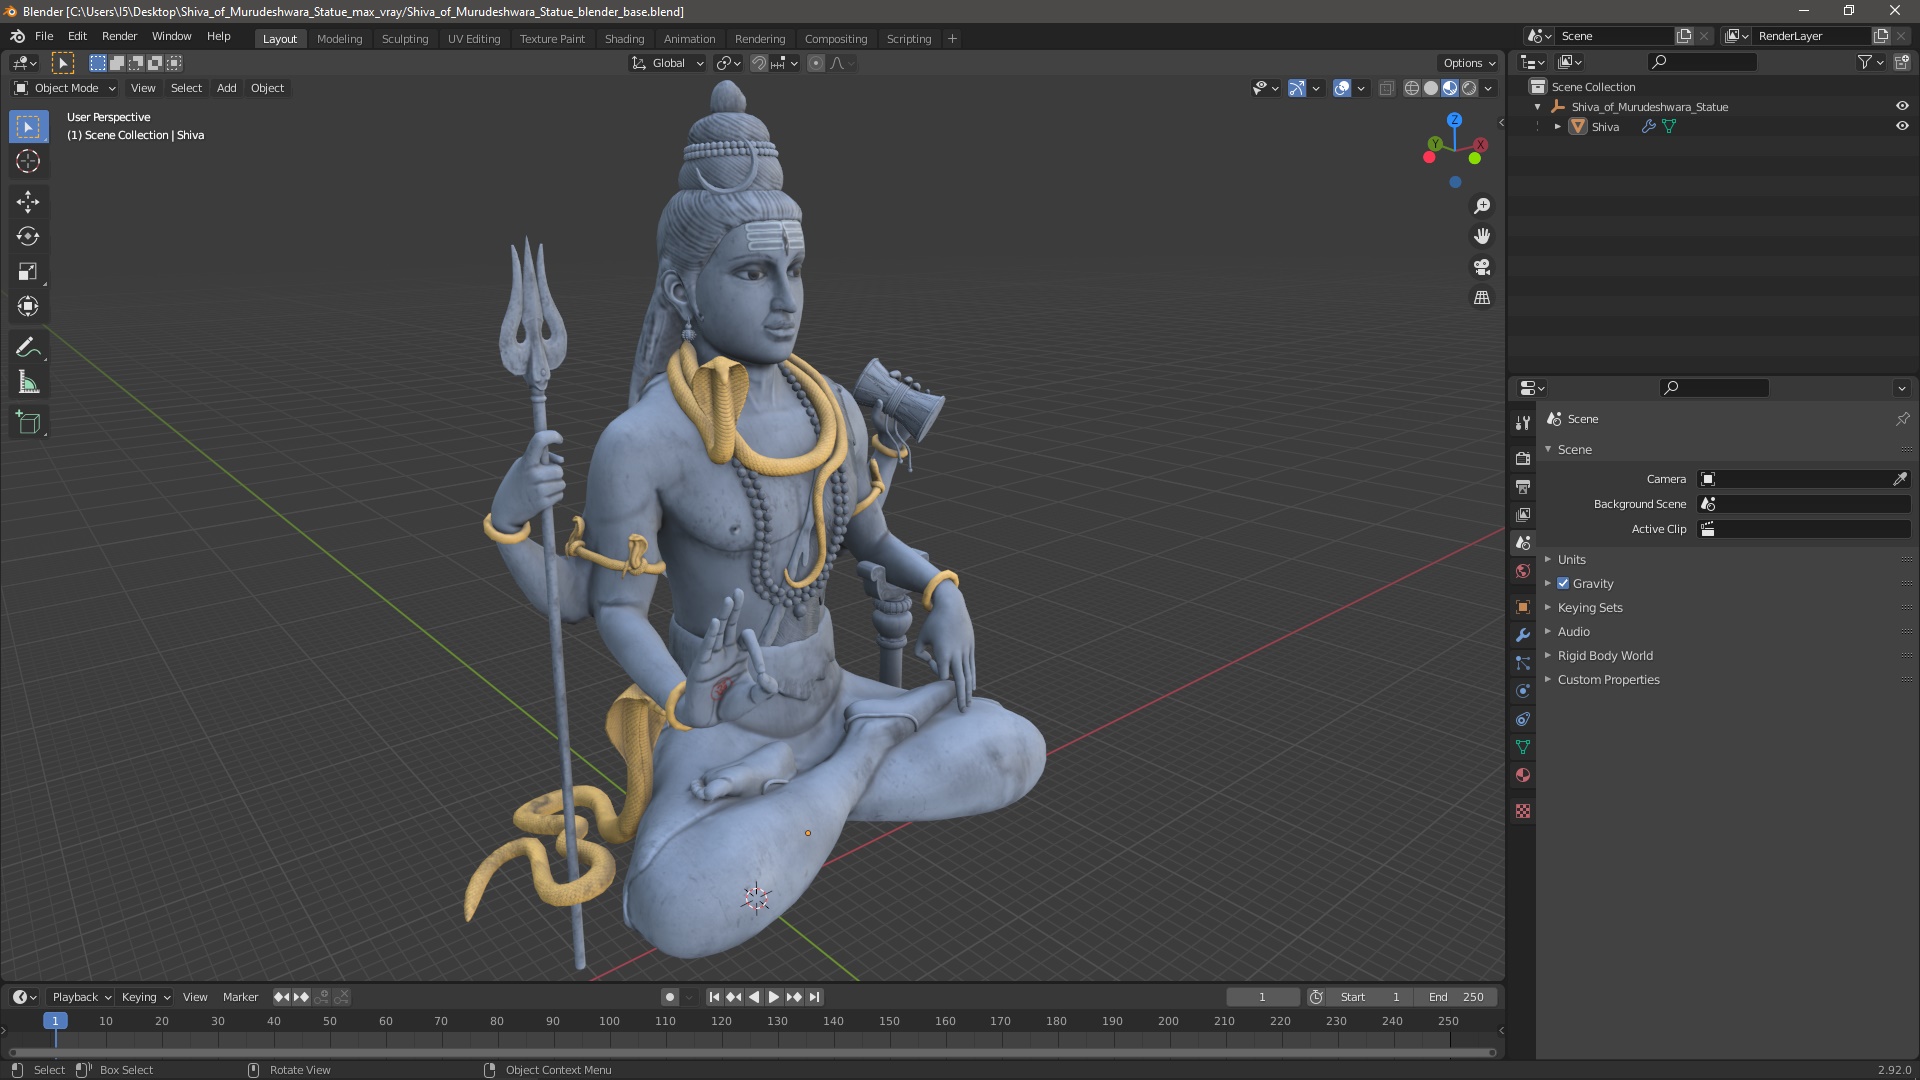
Task: Select the Measure tool
Action: (28, 383)
